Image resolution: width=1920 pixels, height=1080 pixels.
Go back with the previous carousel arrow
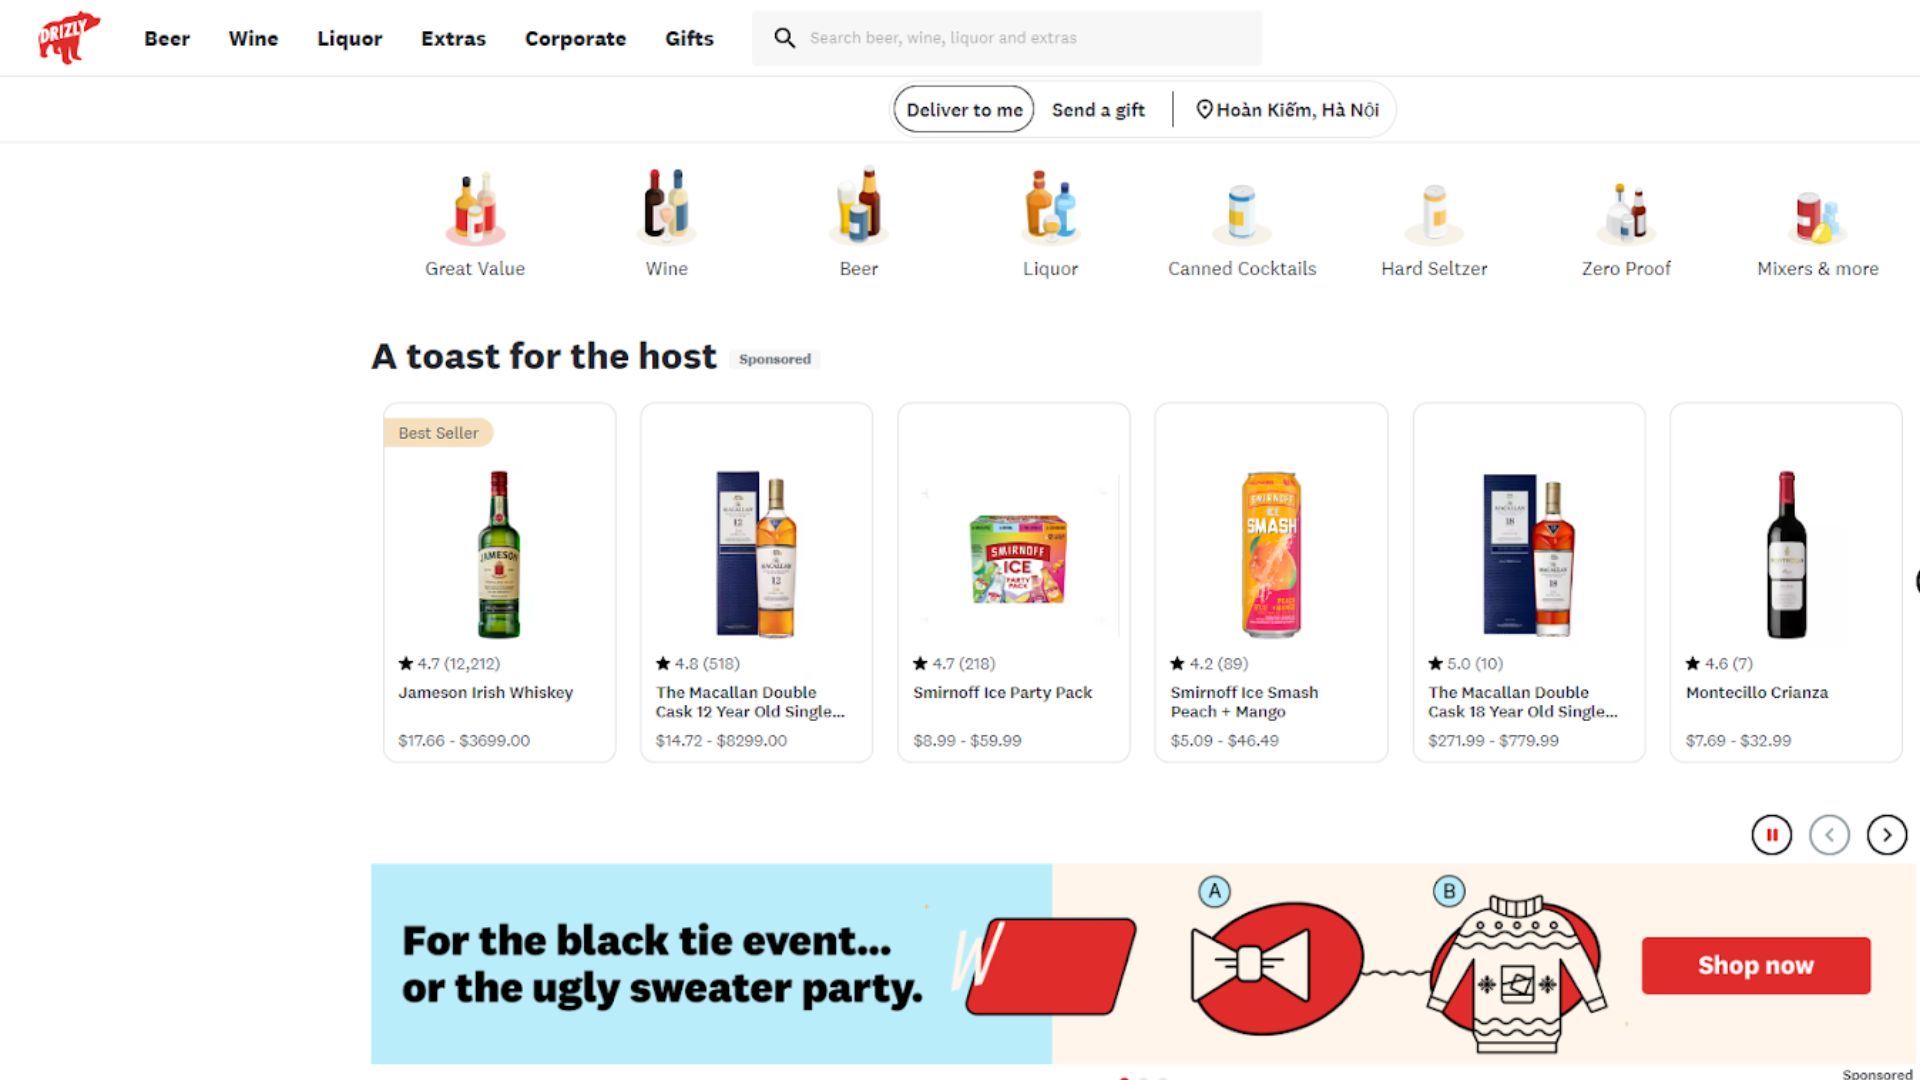point(1829,835)
